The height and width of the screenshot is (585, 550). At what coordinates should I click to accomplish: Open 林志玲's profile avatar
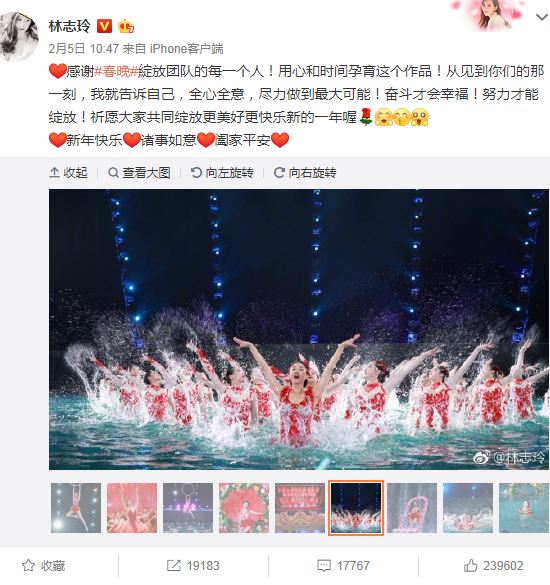point(19,37)
